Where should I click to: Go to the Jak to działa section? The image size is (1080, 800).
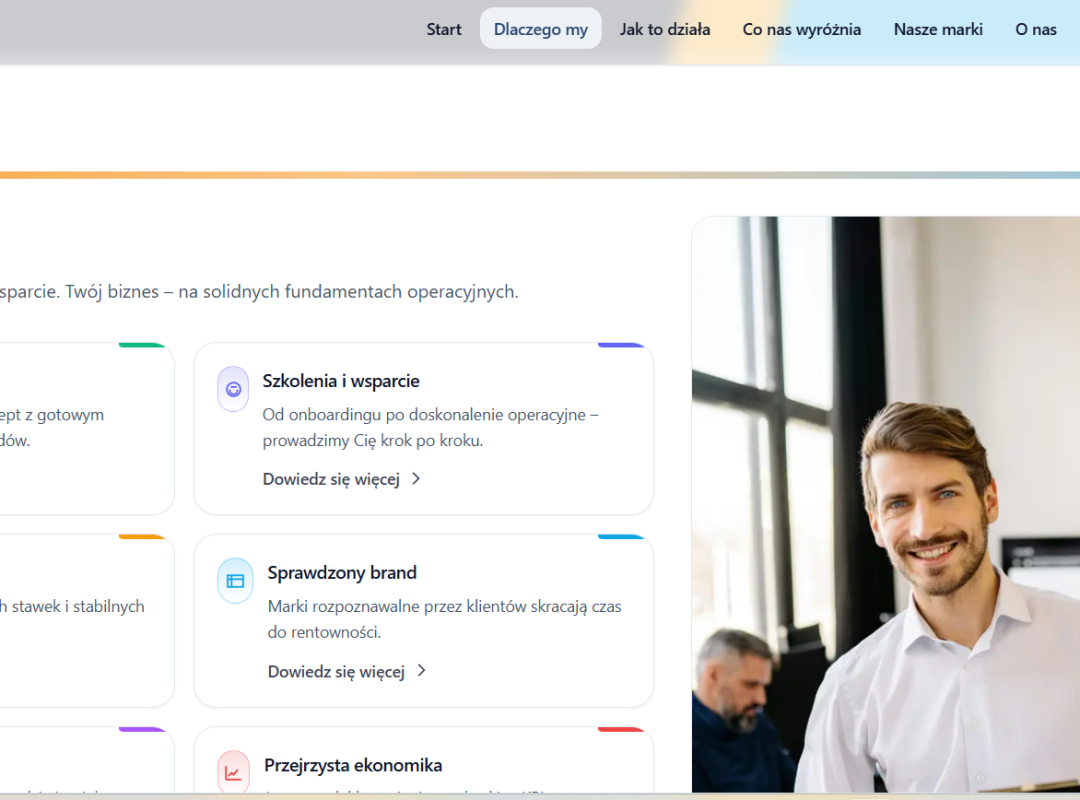pyautogui.click(x=665, y=29)
